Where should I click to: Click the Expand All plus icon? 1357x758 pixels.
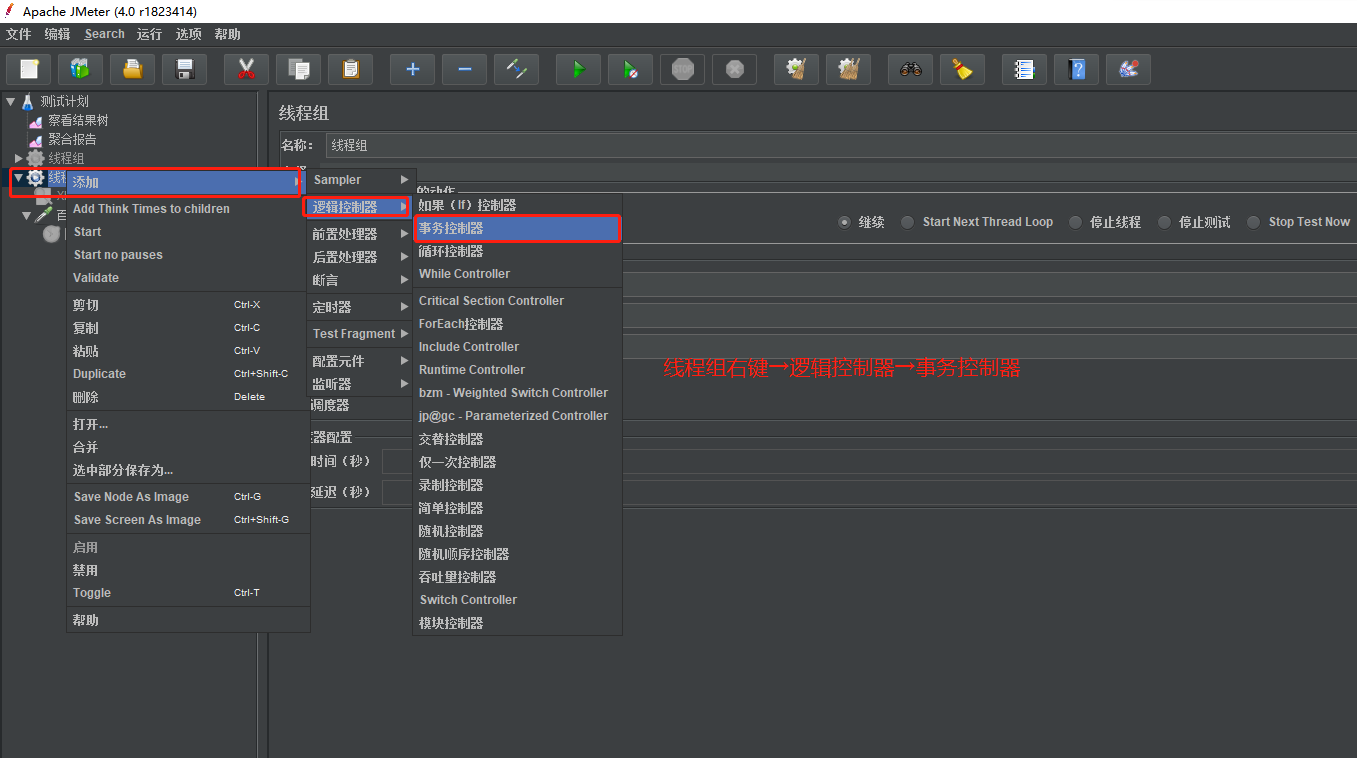[x=412, y=69]
